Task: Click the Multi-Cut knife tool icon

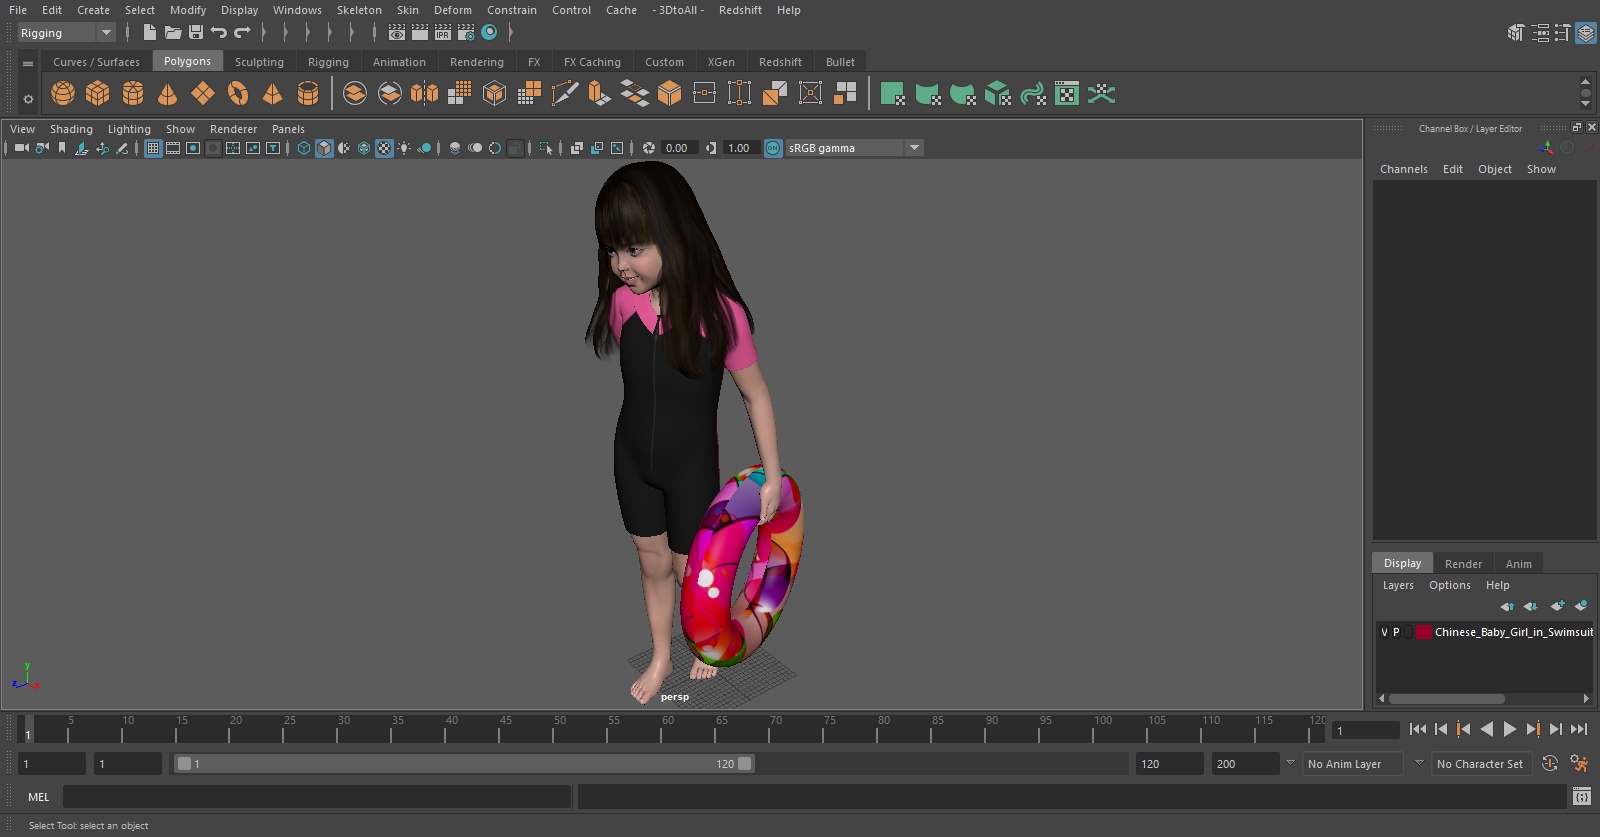Action: point(565,94)
